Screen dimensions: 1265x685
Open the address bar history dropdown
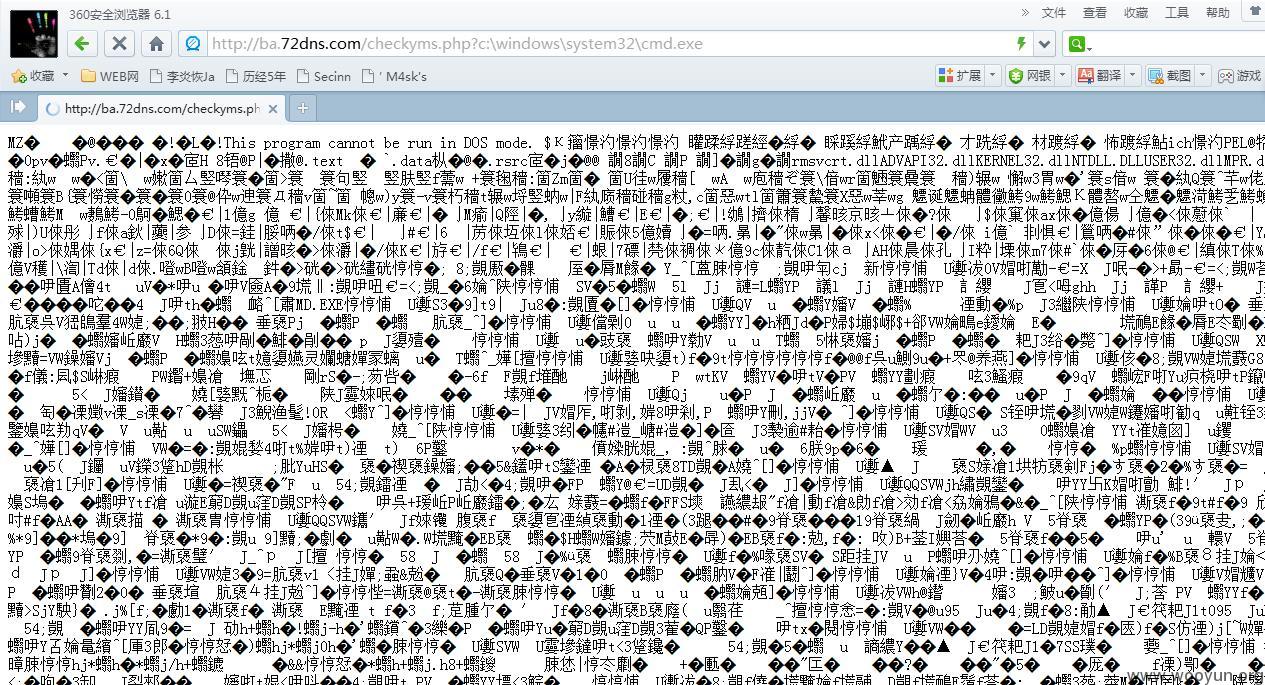[1045, 44]
